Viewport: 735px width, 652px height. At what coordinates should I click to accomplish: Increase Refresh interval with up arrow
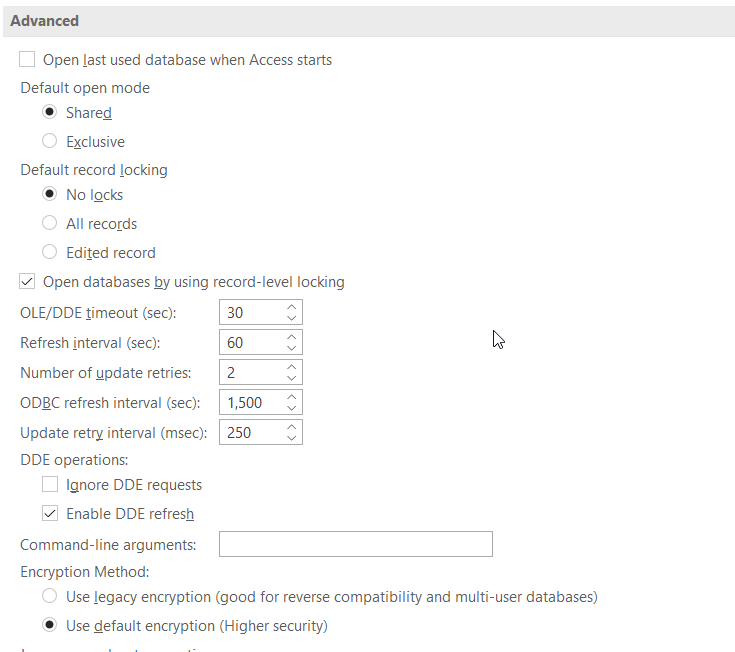point(291,337)
